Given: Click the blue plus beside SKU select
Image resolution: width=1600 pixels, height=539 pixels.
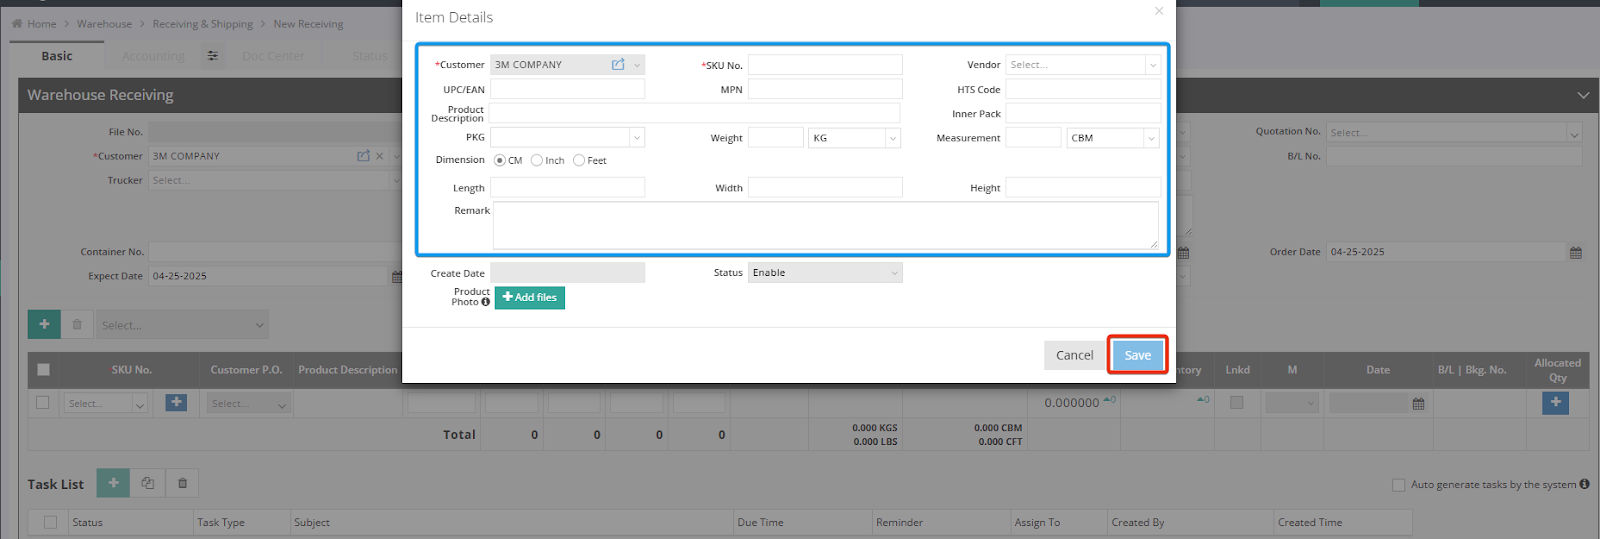Looking at the screenshot, I should [176, 403].
